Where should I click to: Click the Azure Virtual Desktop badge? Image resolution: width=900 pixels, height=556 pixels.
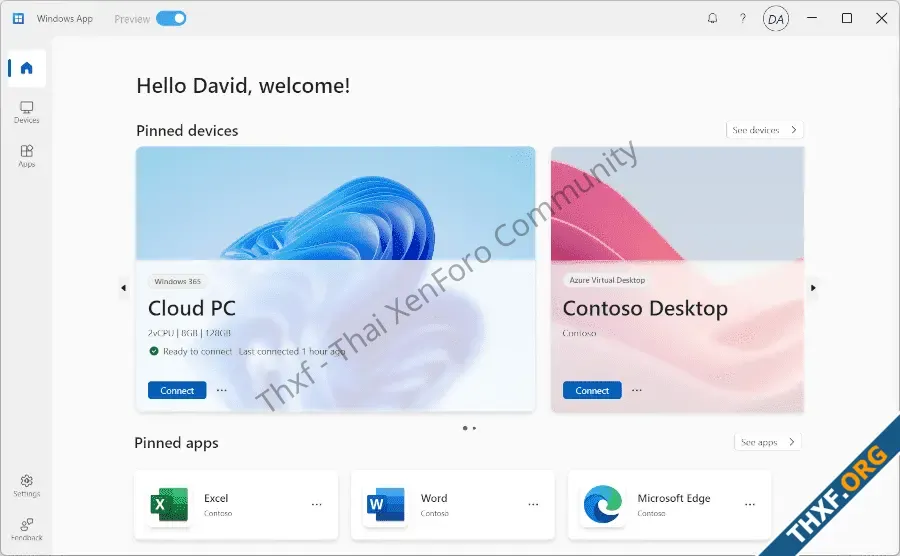(607, 280)
